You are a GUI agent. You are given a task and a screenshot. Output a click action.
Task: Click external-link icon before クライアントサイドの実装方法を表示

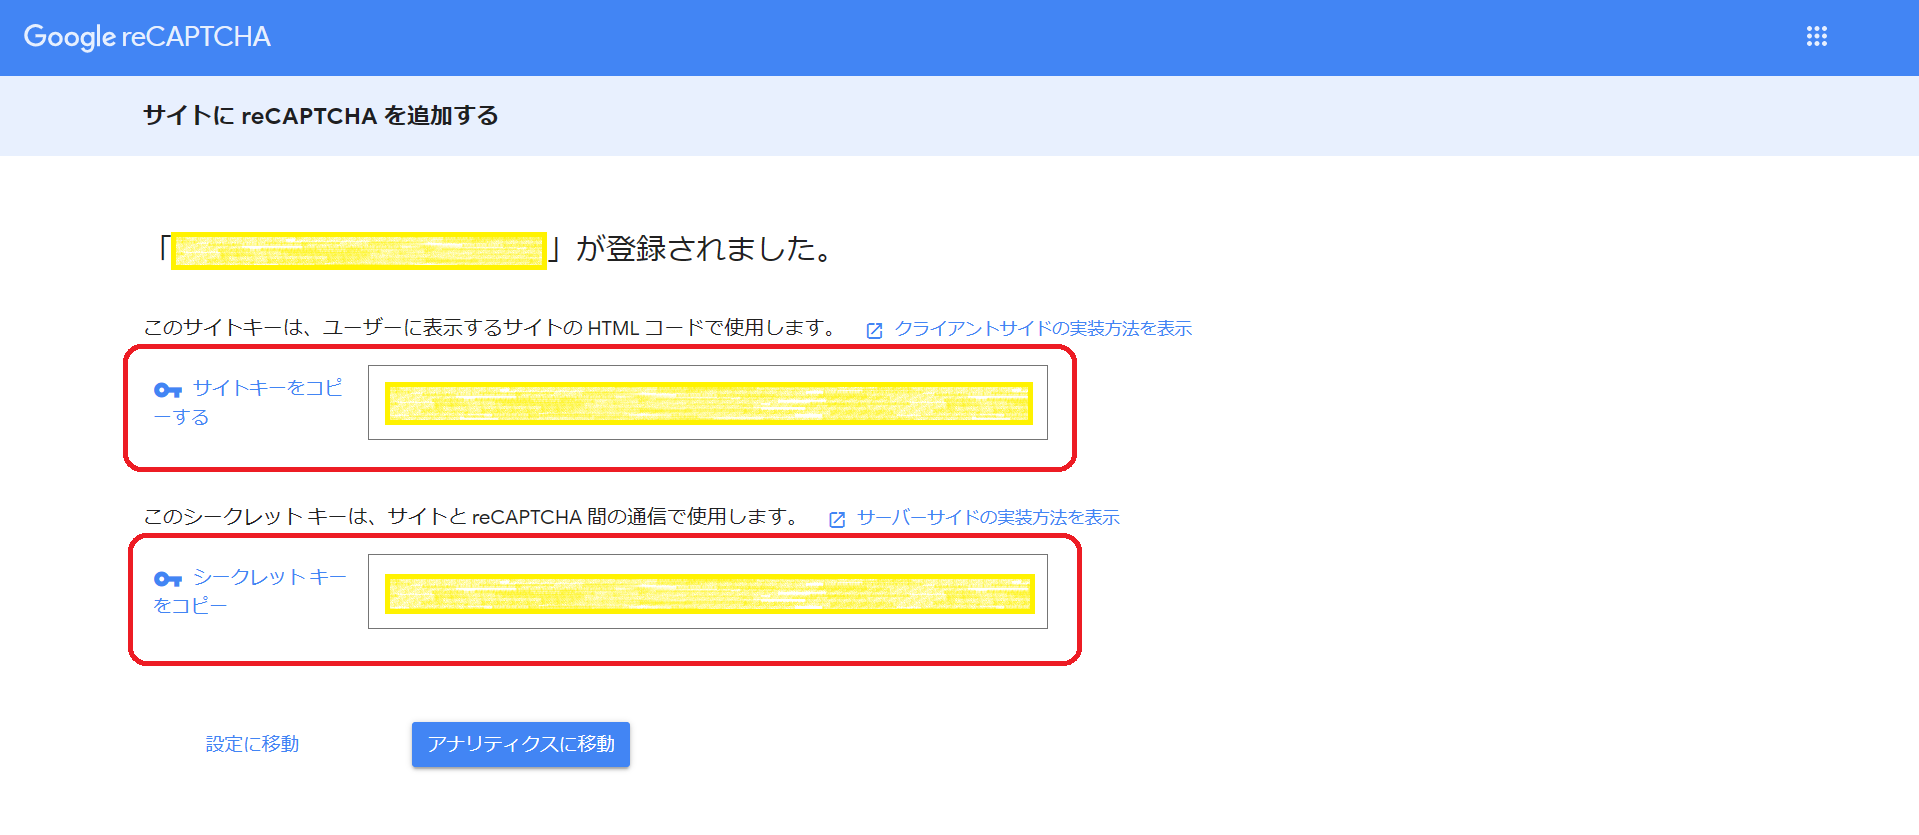[x=874, y=330]
